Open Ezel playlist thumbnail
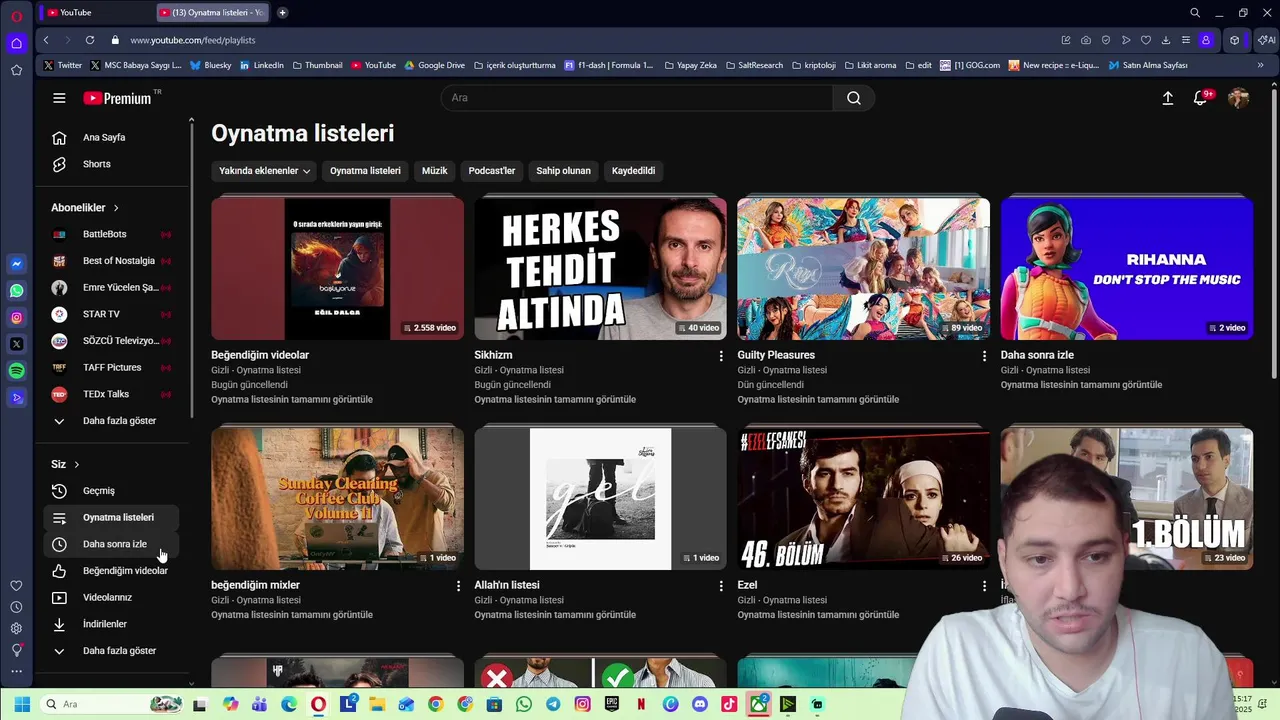Viewport: 1280px width, 720px height. click(863, 498)
